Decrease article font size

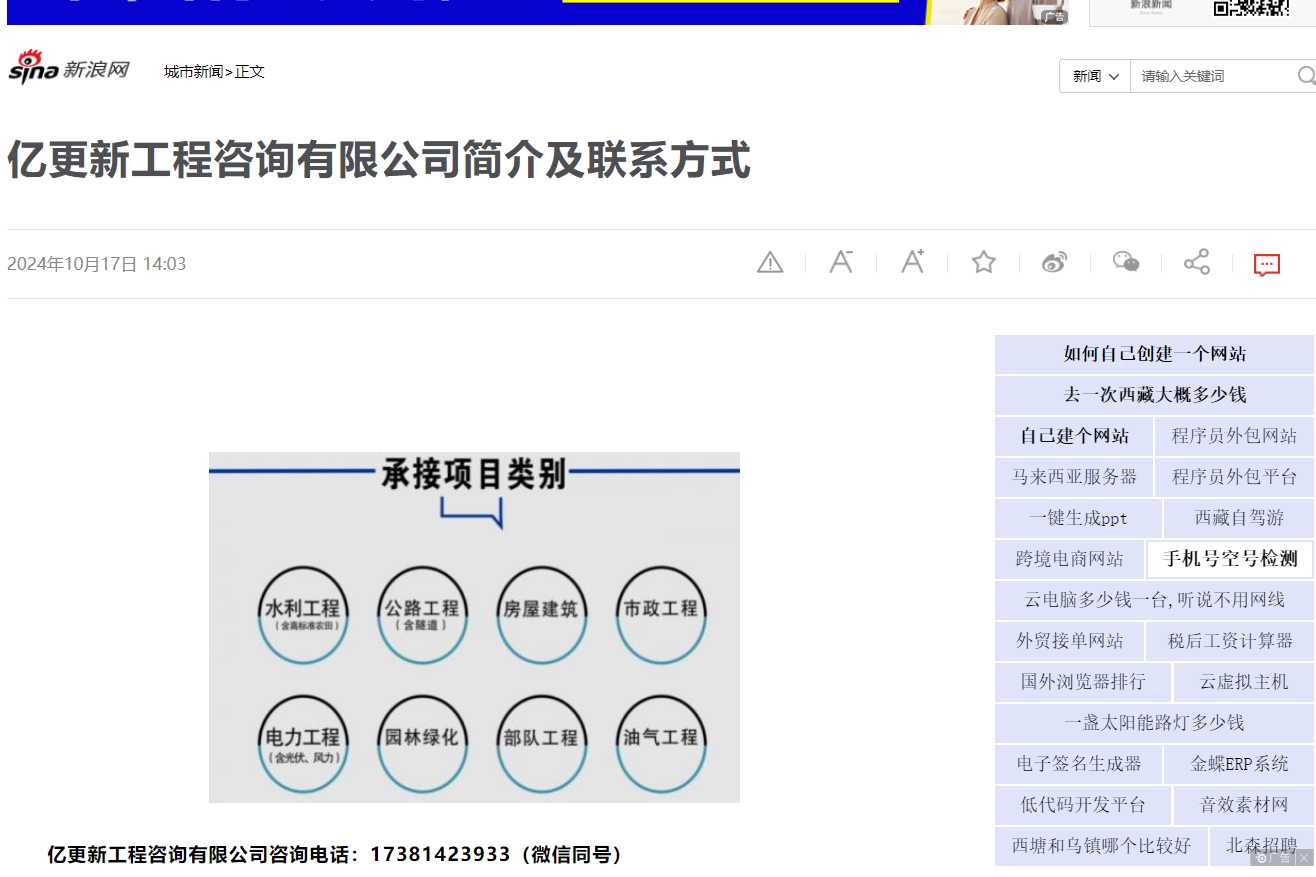point(841,263)
